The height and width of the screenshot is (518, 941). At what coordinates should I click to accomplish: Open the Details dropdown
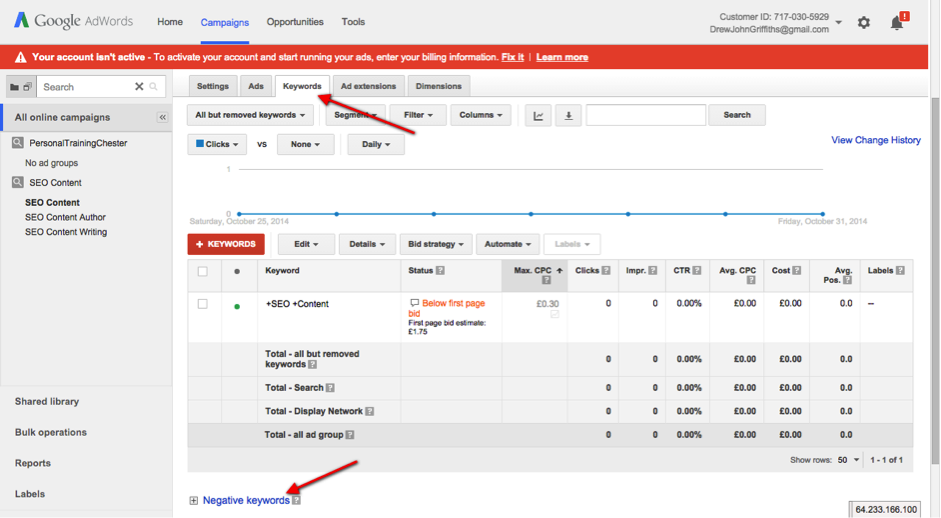367,244
